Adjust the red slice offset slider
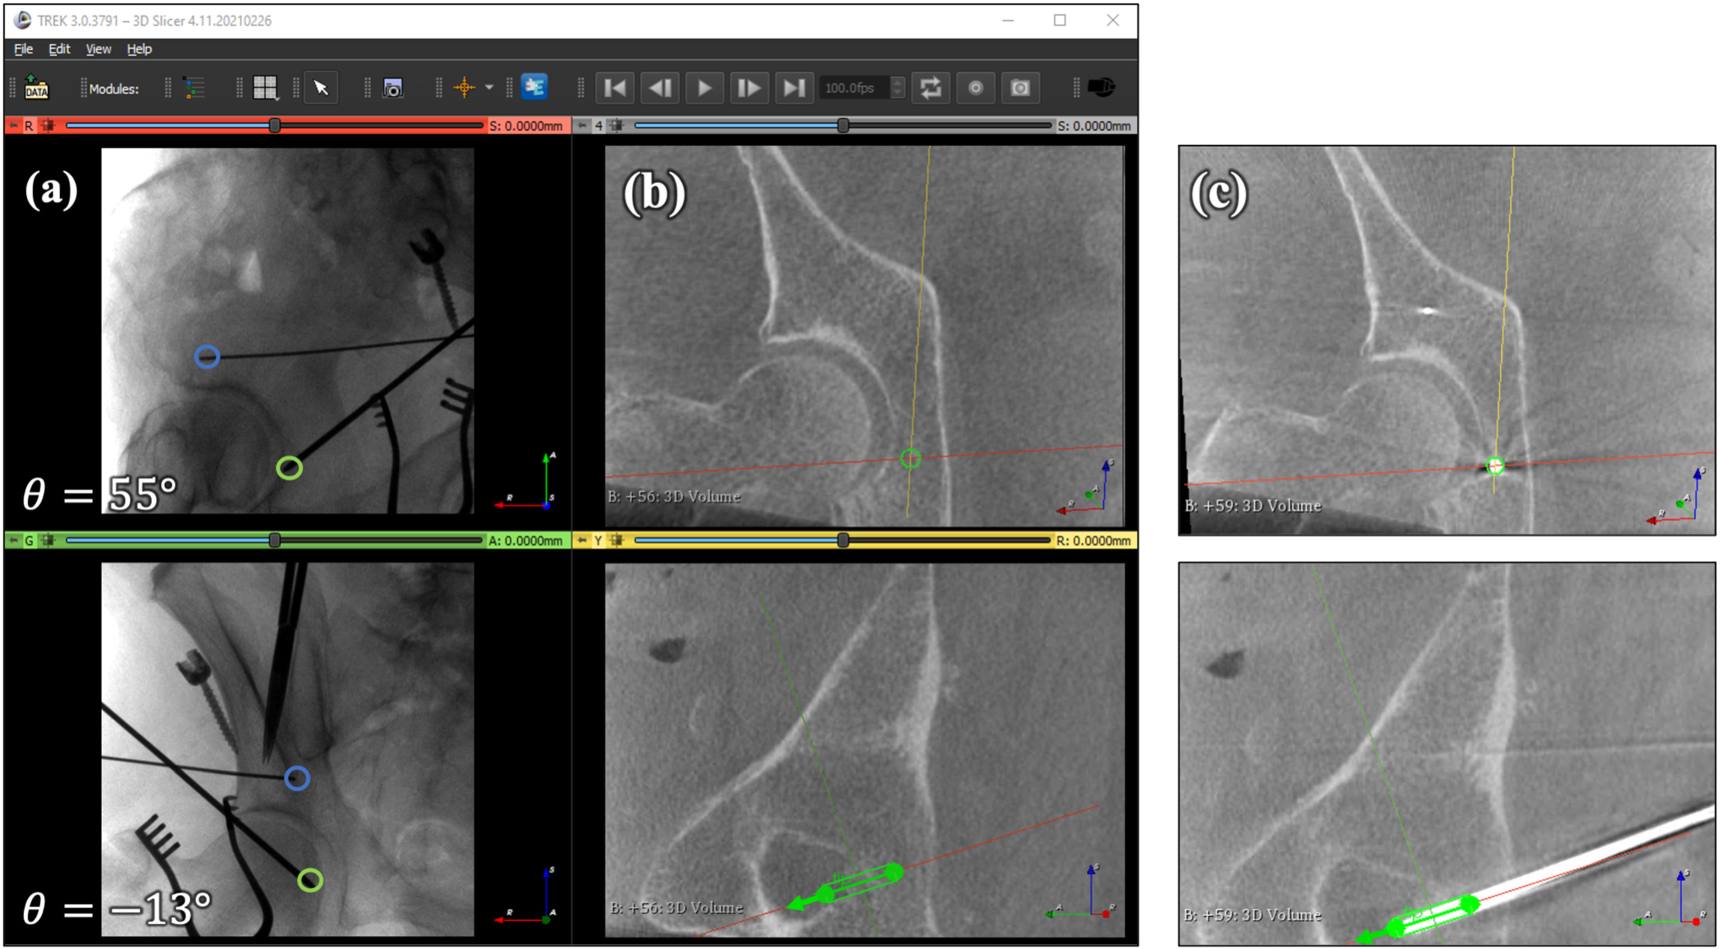This screenshot has height=949, width=1720. pyautogui.click(x=275, y=125)
